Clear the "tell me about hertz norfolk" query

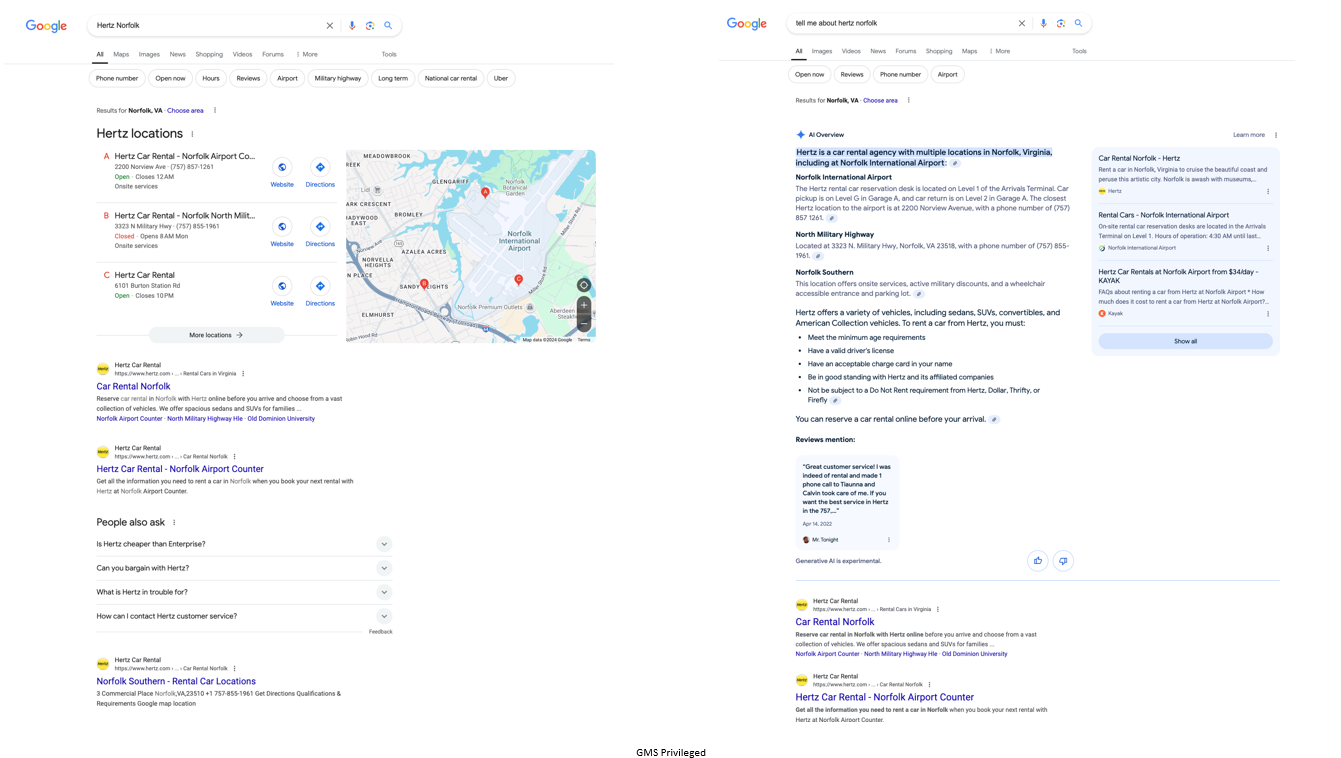coord(1022,23)
